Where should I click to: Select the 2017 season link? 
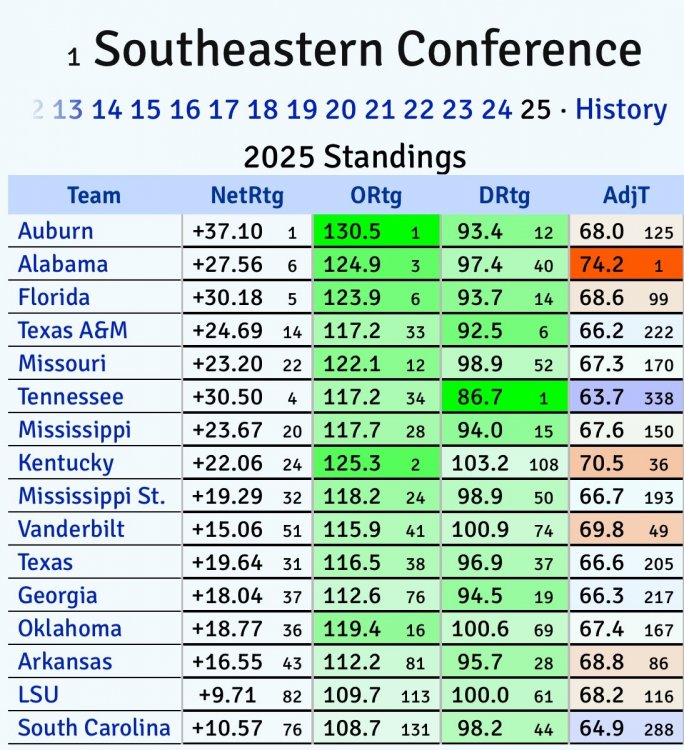[x=224, y=109]
